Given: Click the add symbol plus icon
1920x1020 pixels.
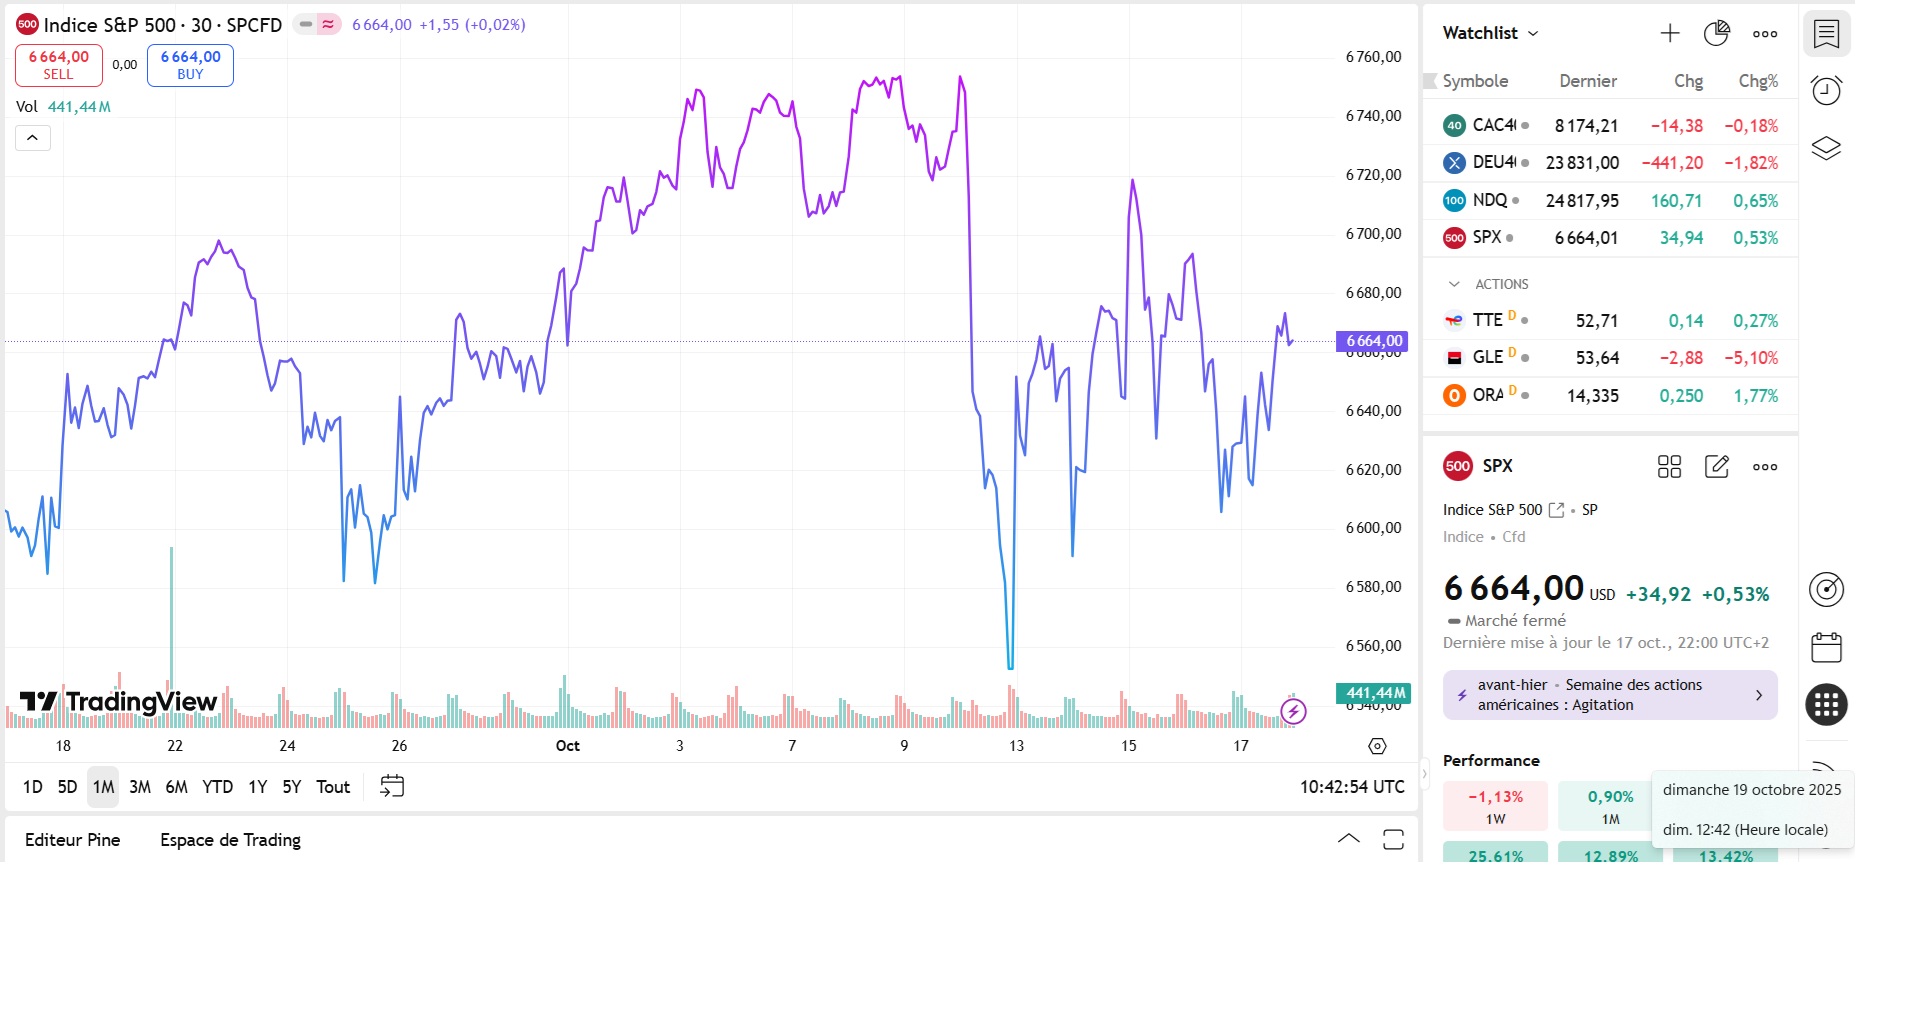Looking at the screenshot, I should tap(1670, 33).
